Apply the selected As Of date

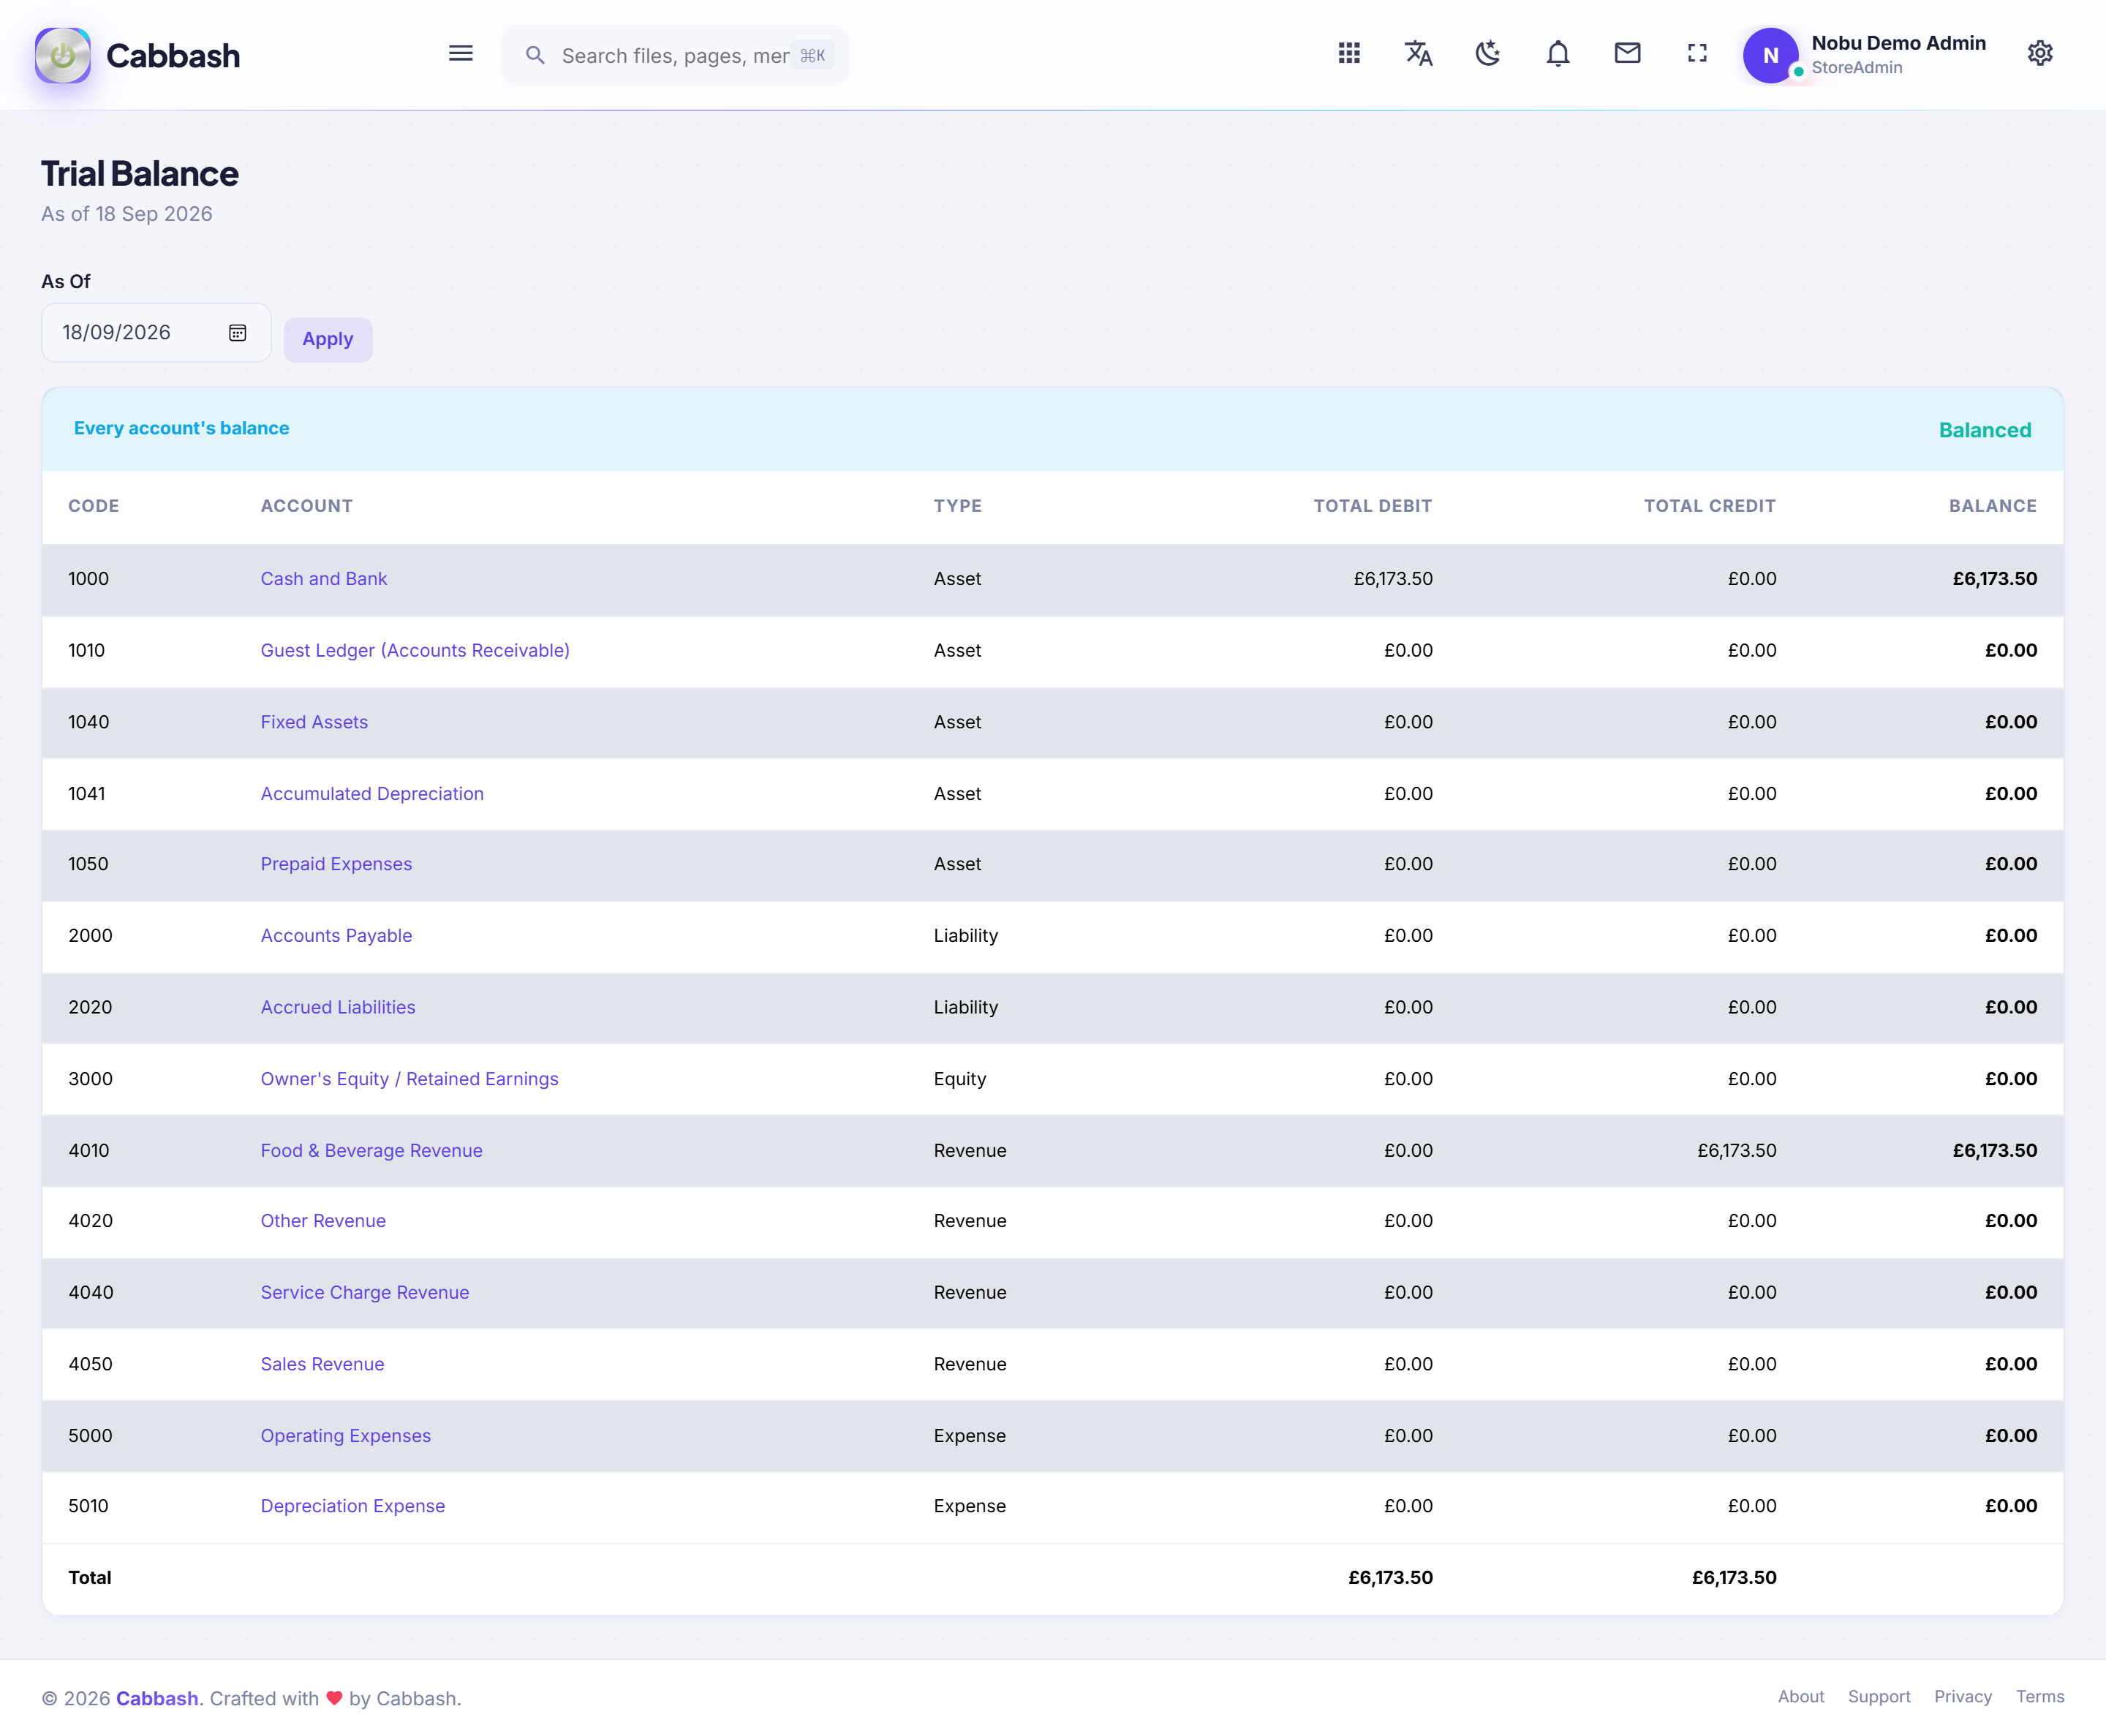coord(328,339)
